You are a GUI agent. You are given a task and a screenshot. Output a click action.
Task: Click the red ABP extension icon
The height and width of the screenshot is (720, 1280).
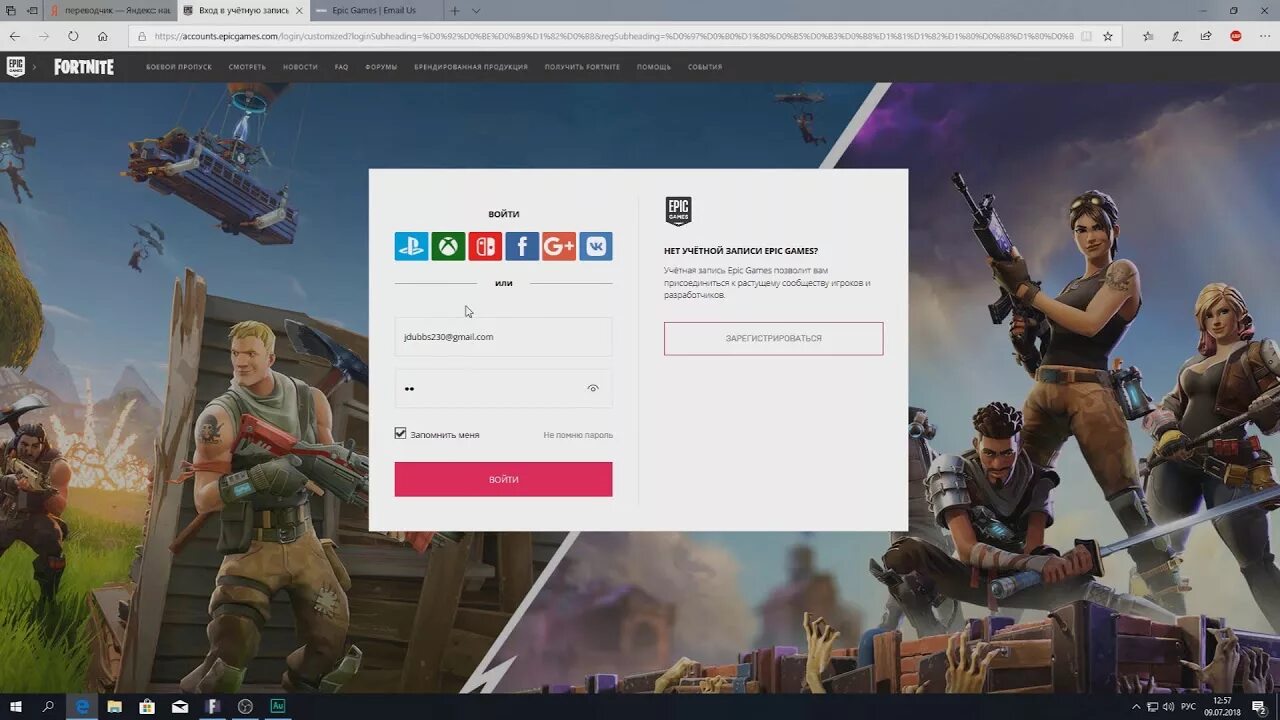click(1236, 36)
